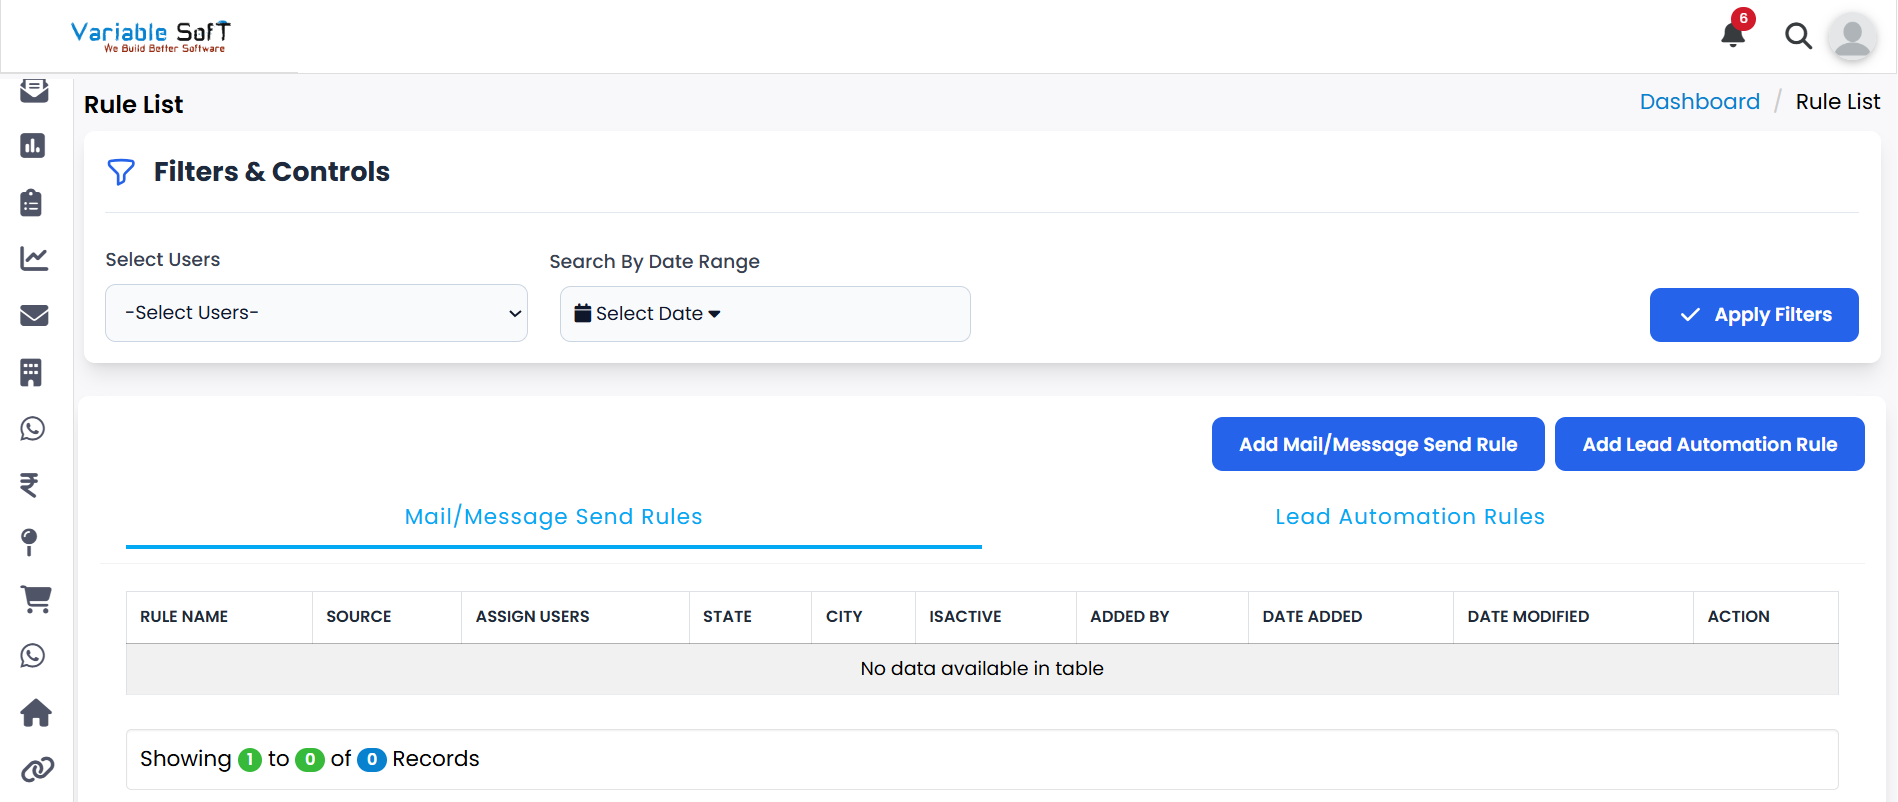Click Add Mail/Message Send Rule button
Screen dimensions: 1898x802
[x=1377, y=444]
